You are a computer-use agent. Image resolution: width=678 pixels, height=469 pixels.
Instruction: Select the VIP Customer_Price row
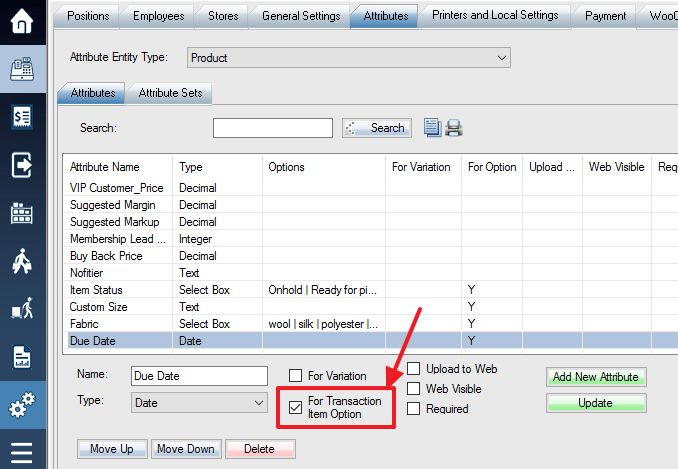coord(370,188)
